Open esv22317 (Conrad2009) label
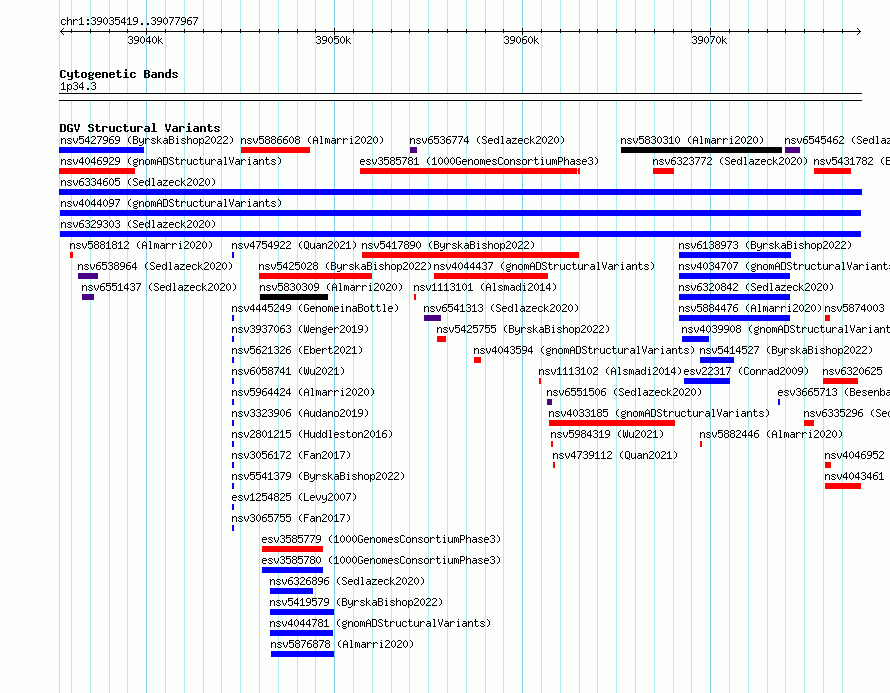This screenshot has height=693, width=890. point(746,371)
